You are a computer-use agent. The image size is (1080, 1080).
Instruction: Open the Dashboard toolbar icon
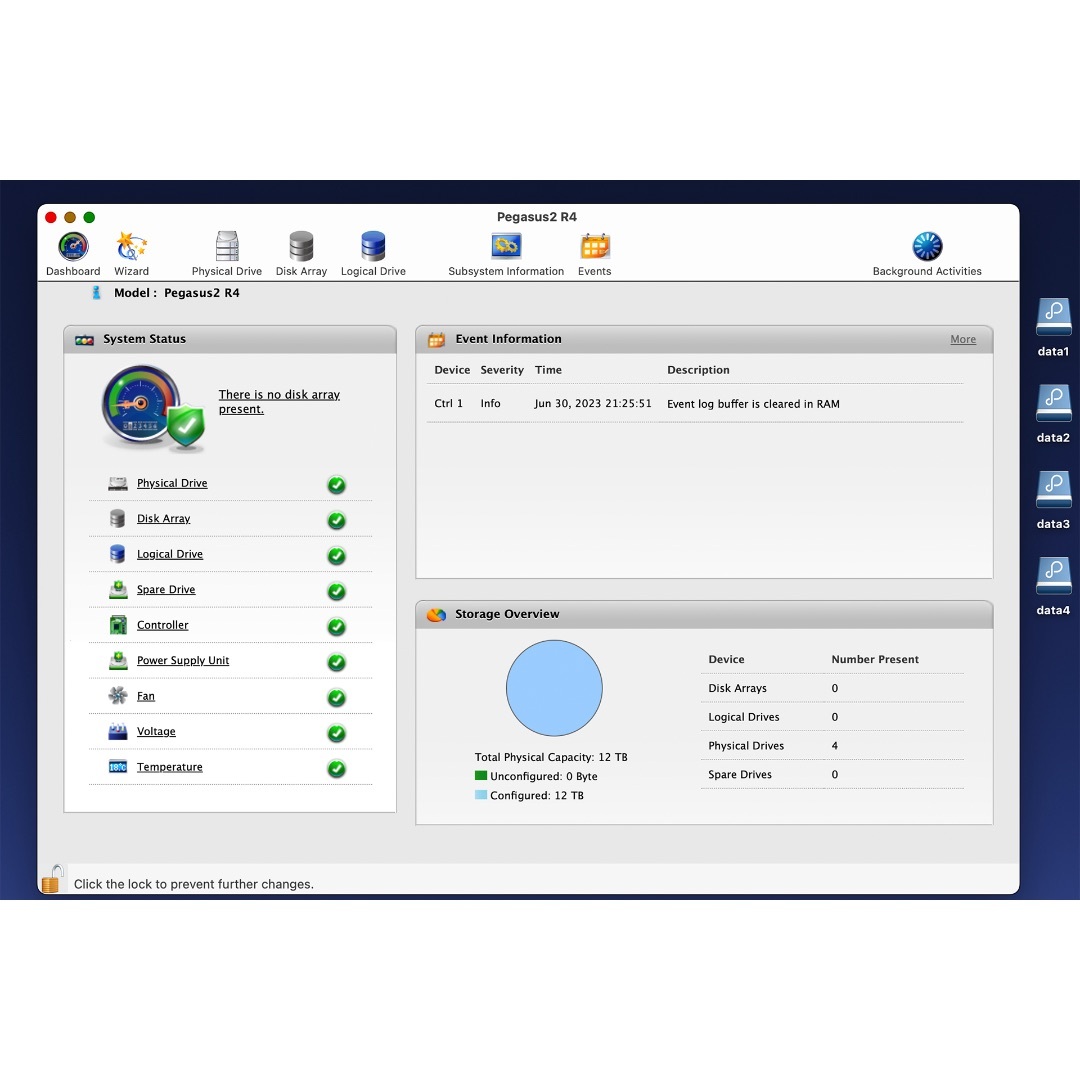(x=73, y=254)
